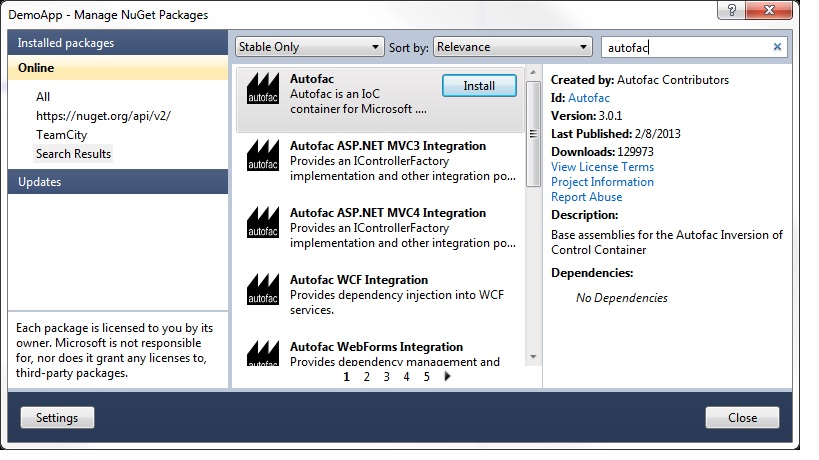Click Created by Autofac Contributors text
Viewport: 819px width, 460px height.
click(x=640, y=80)
